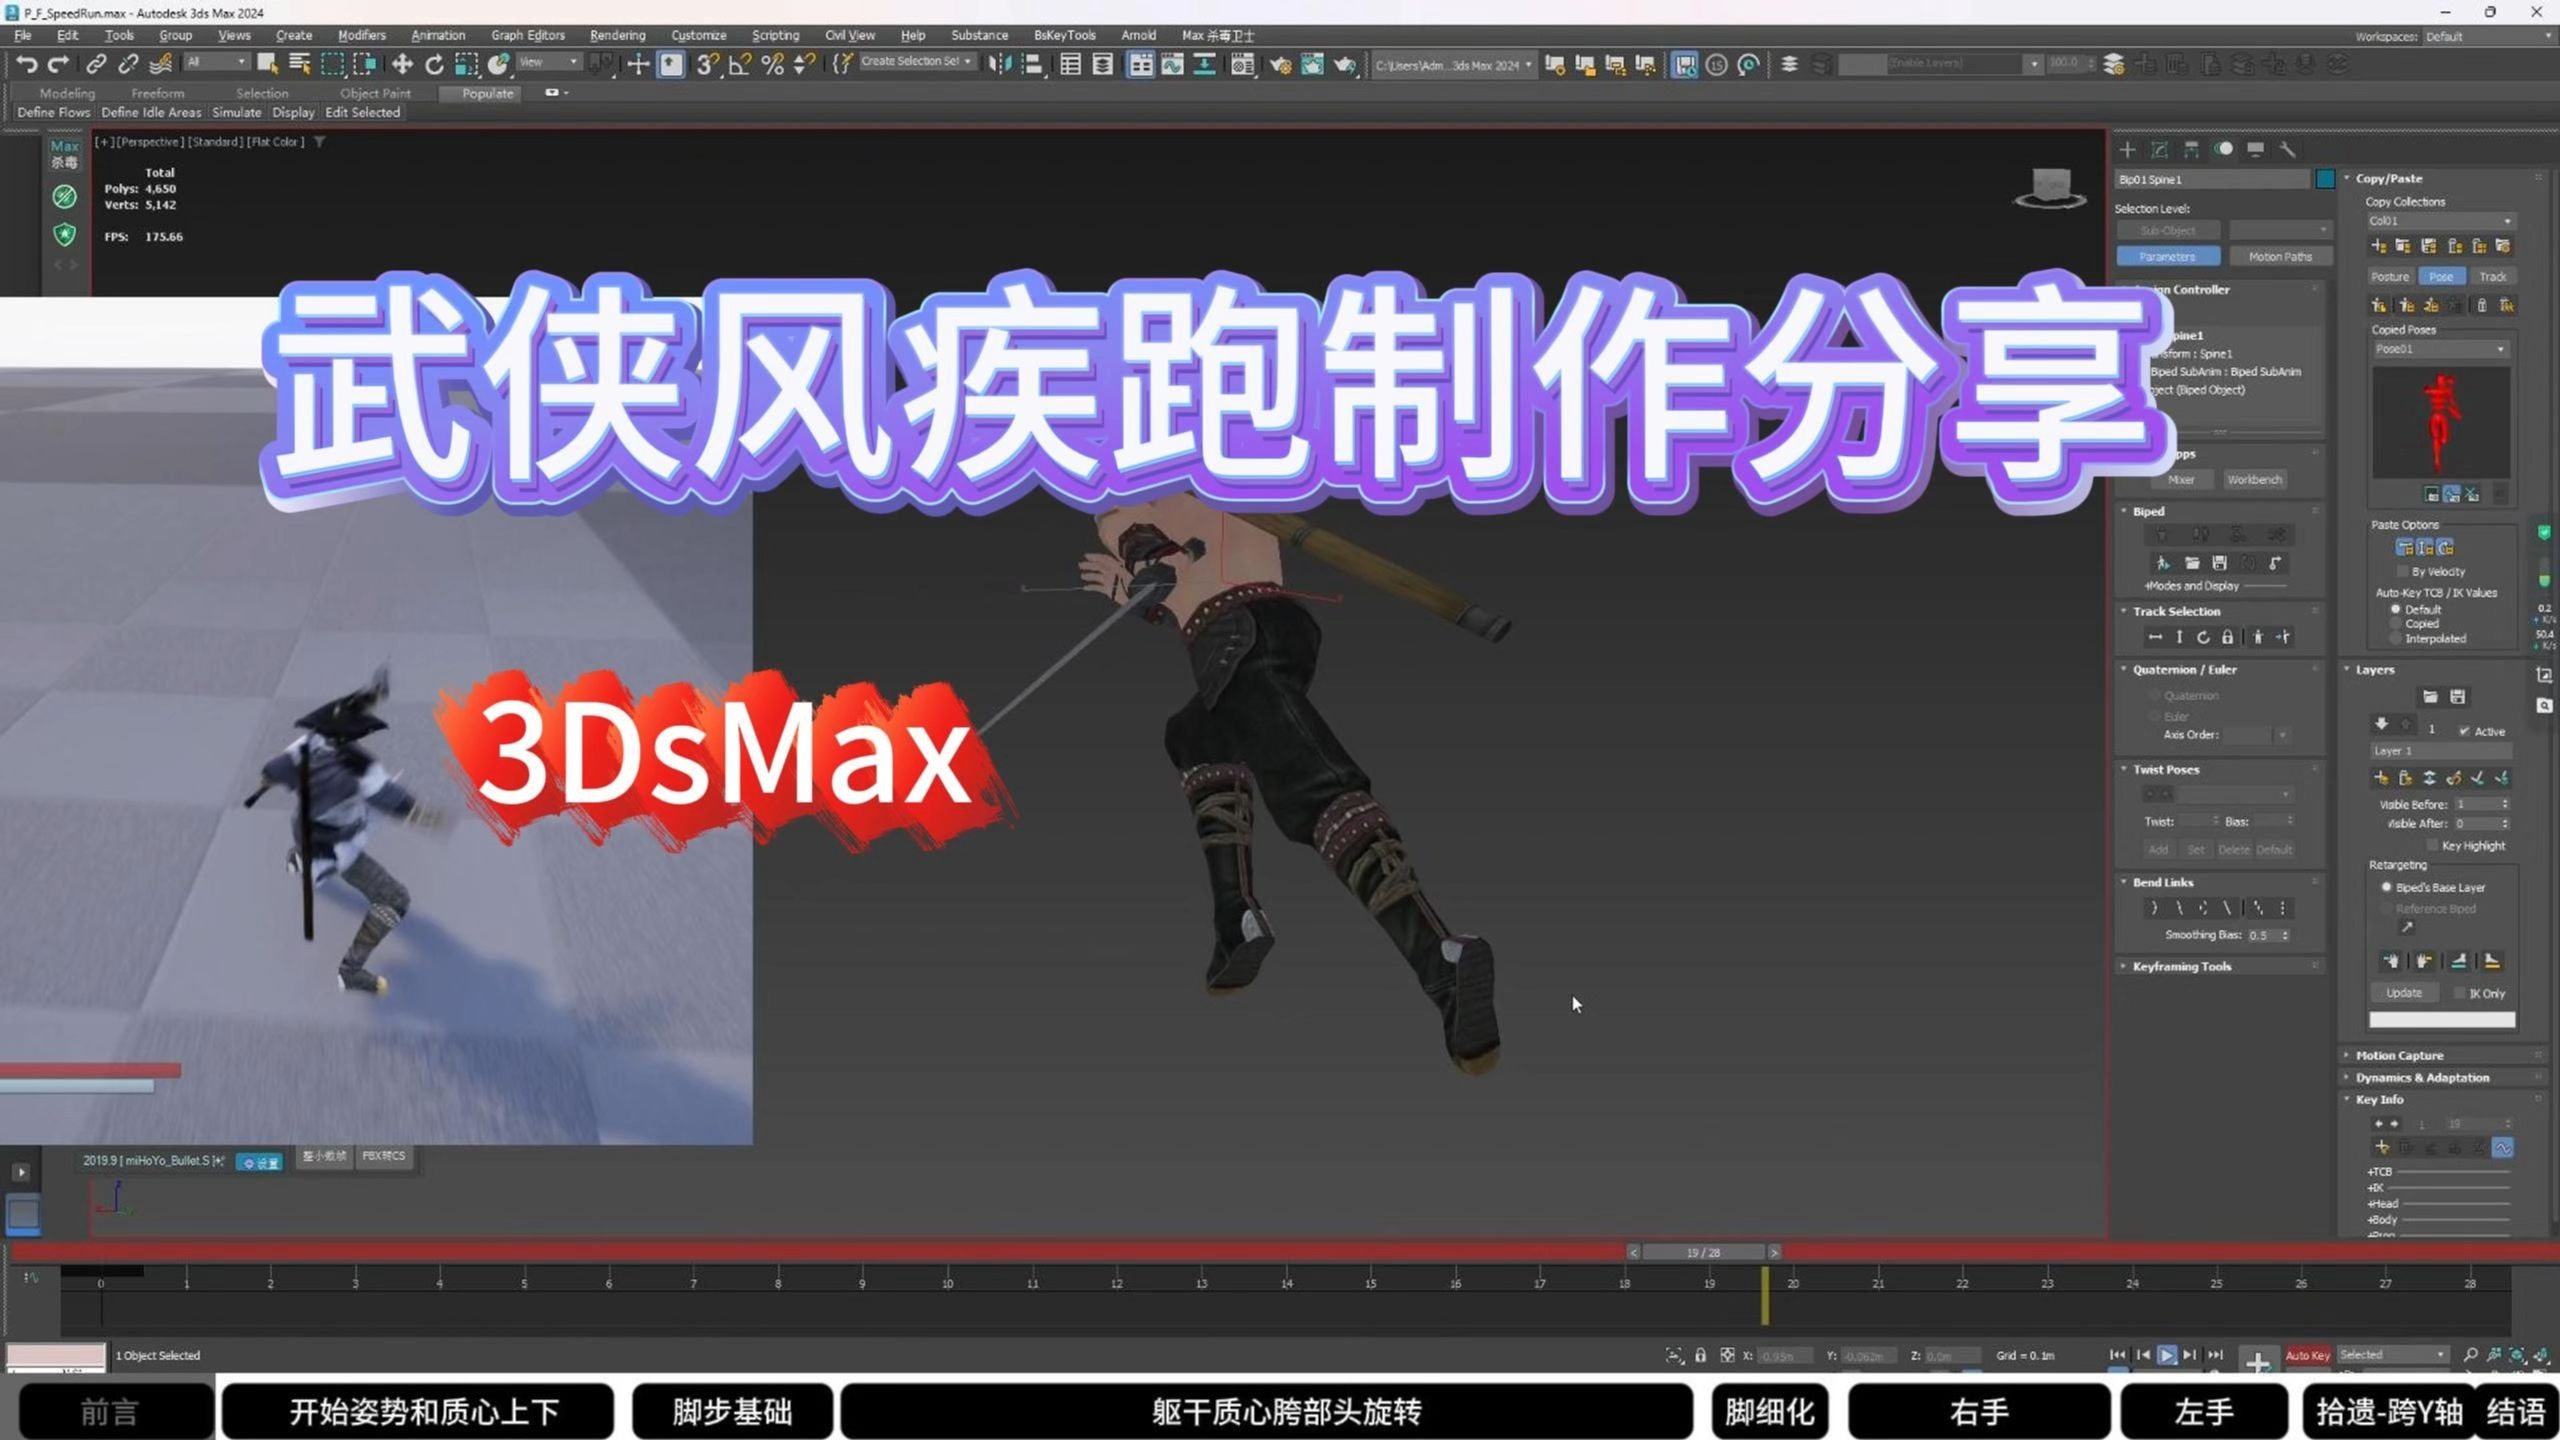The image size is (2560, 1440).
Task: Switch to the Posture tab
Action: coord(2391,277)
